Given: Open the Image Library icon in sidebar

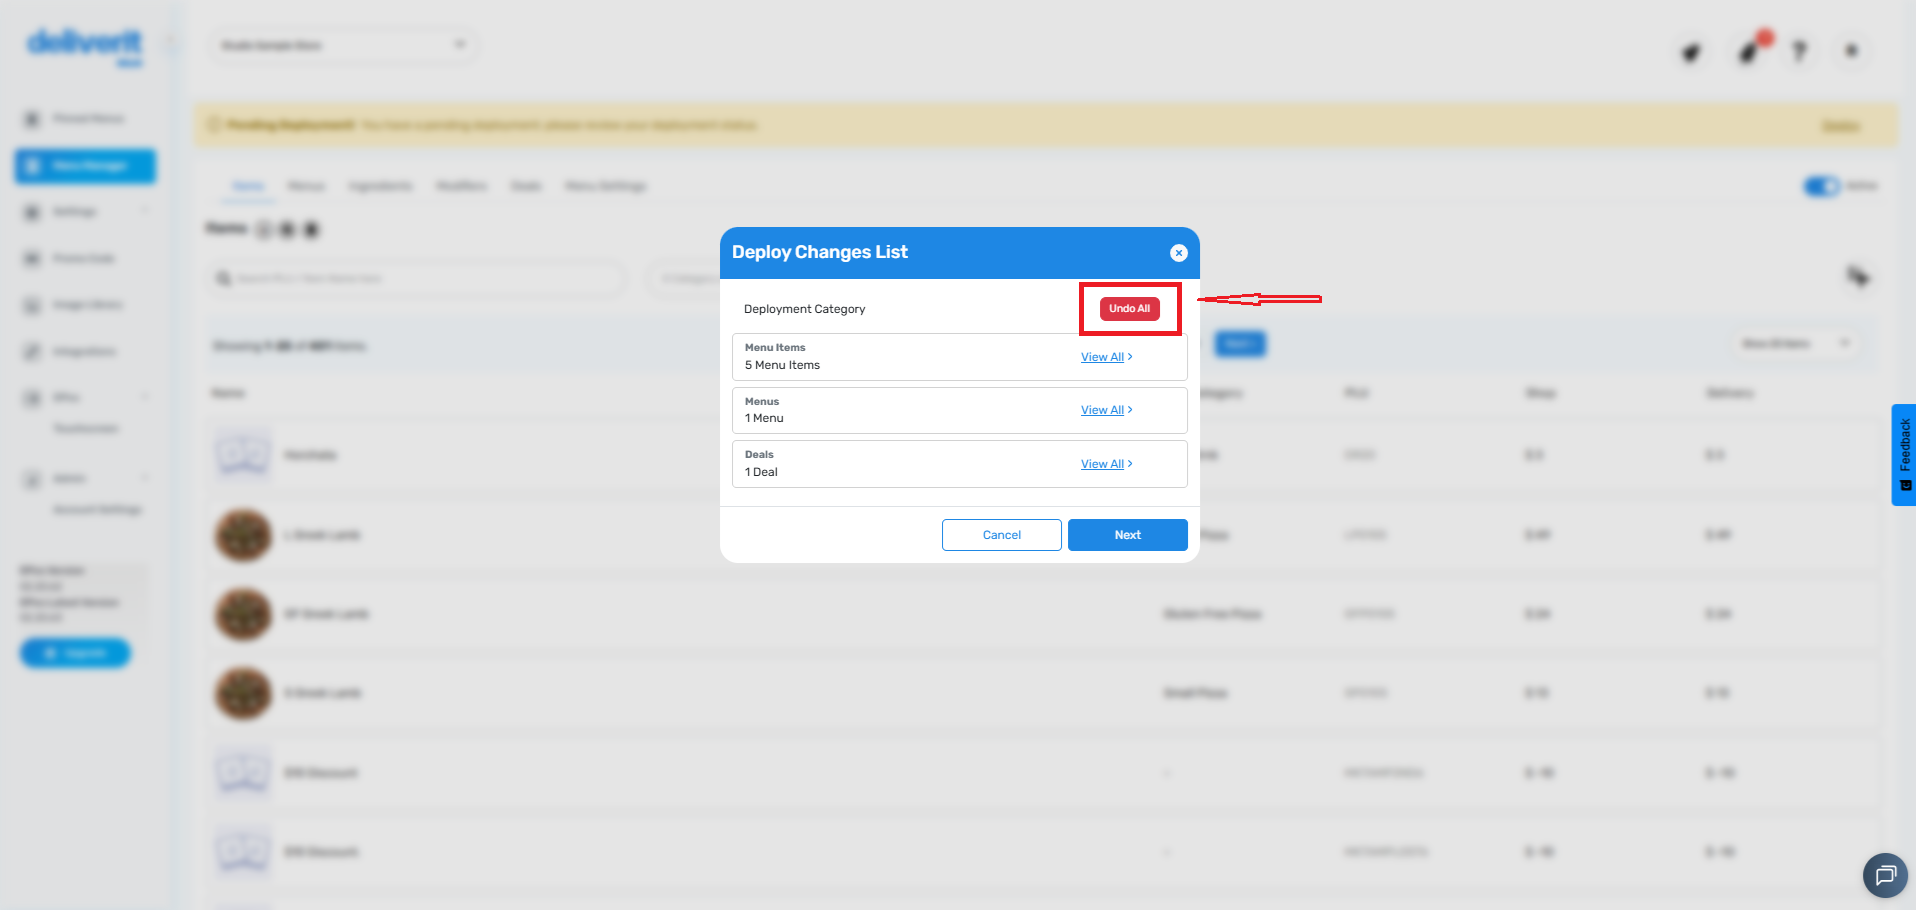Looking at the screenshot, I should tap(30, 304).
